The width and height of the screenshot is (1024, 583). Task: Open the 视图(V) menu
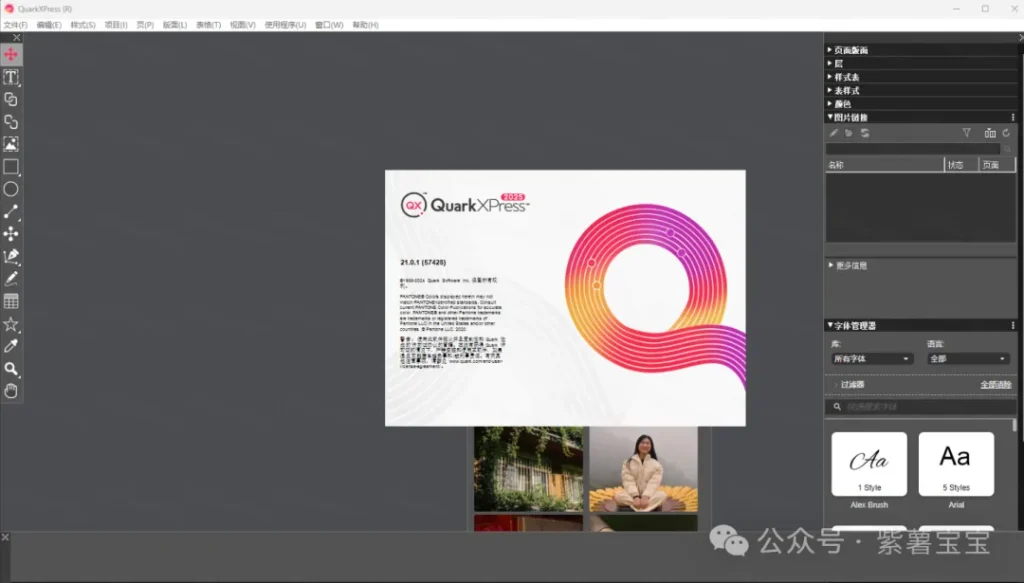coord(242,24)
